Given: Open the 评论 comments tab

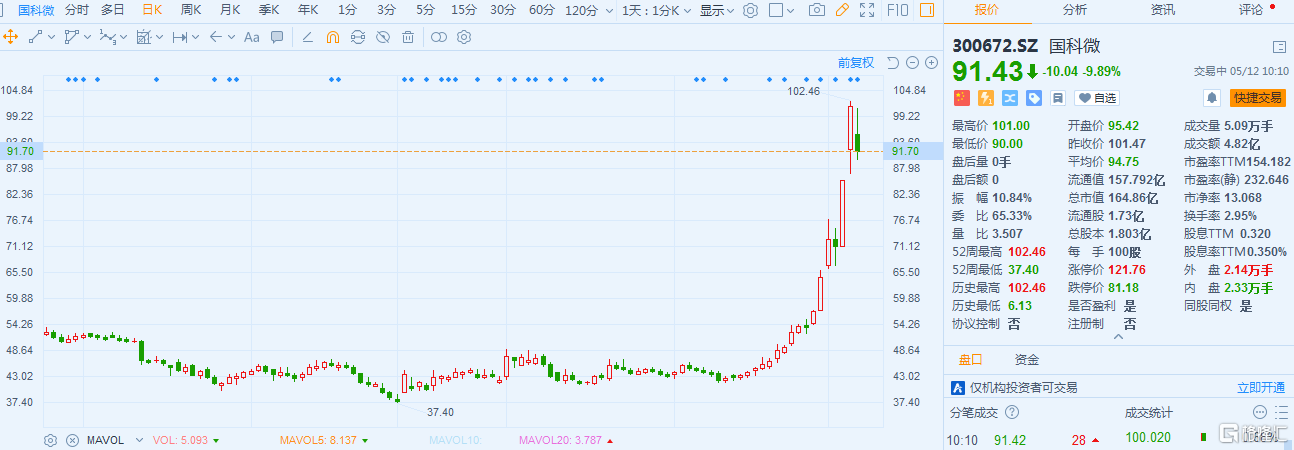Looking at the screenshot, I should click(x=1251, y=10).
